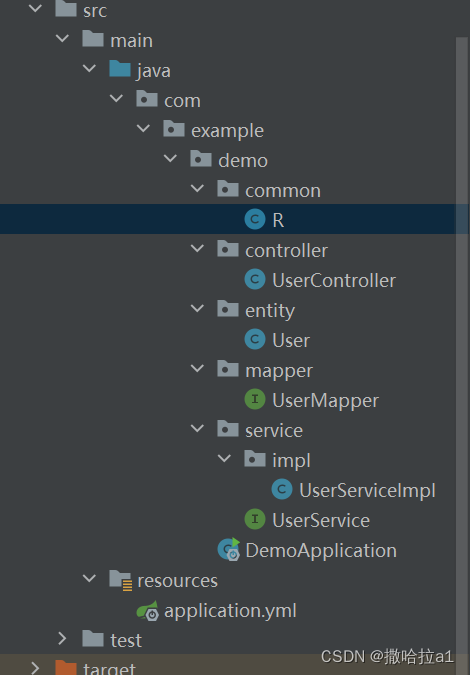The width and height of the screenshot is (470, 675).
Task: Collapse the main folder chevron
Action: [x=62, y=38]
